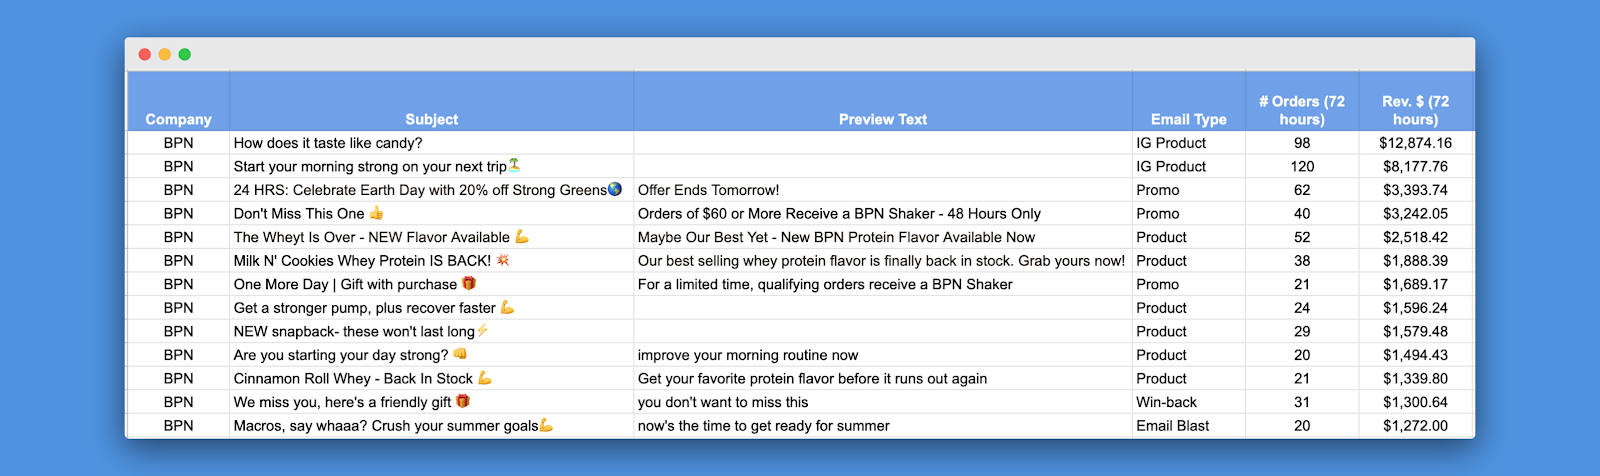Click the Earth globe emoji in subject
This screenshot has width=1600, height=476.
click(615, 189)
